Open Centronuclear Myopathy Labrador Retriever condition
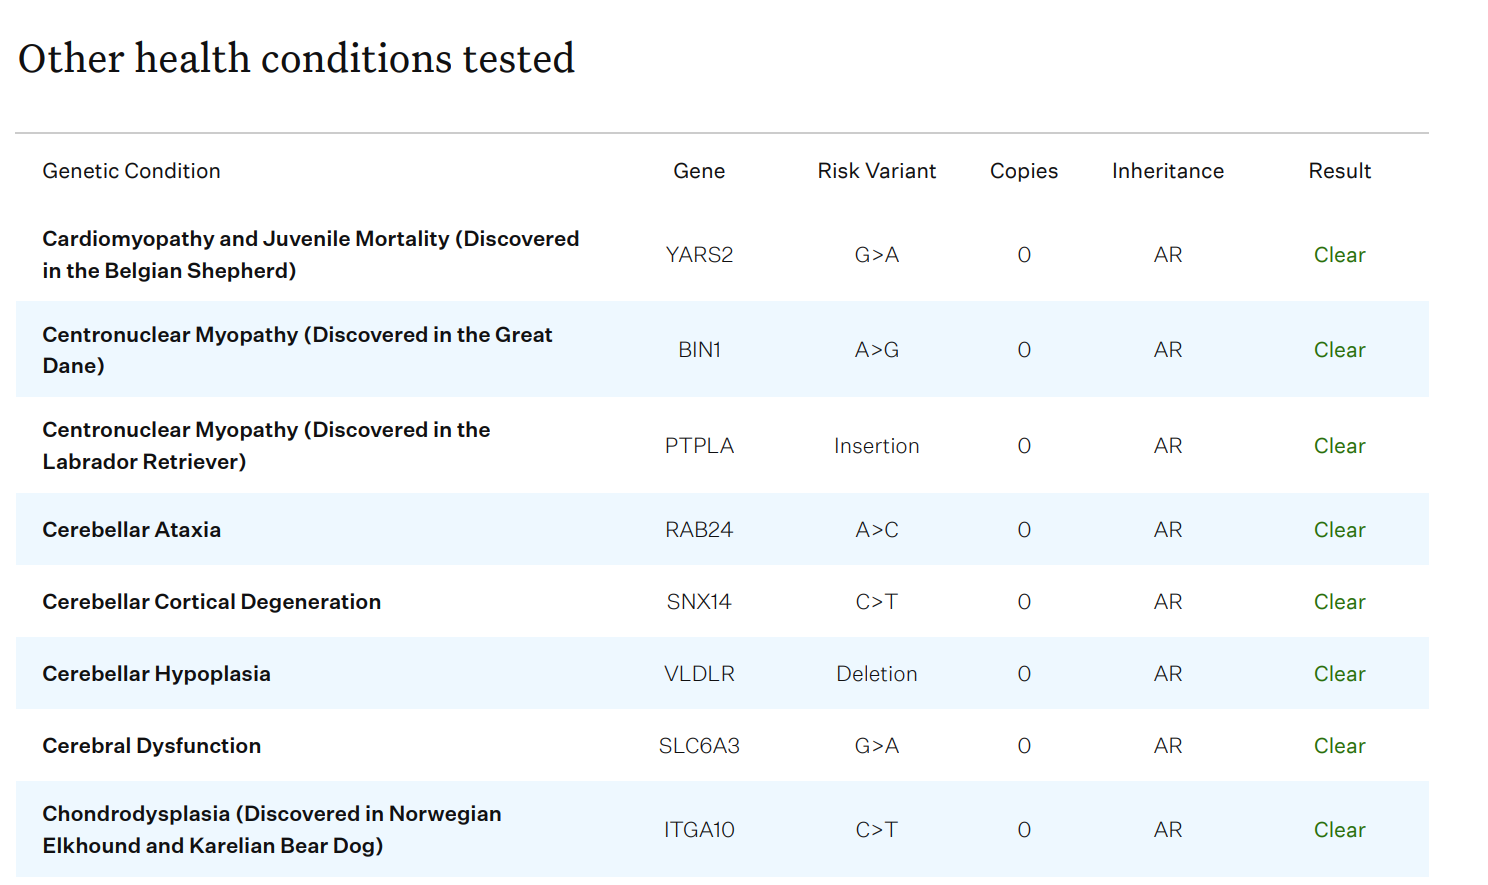 (x=266, y=445)
